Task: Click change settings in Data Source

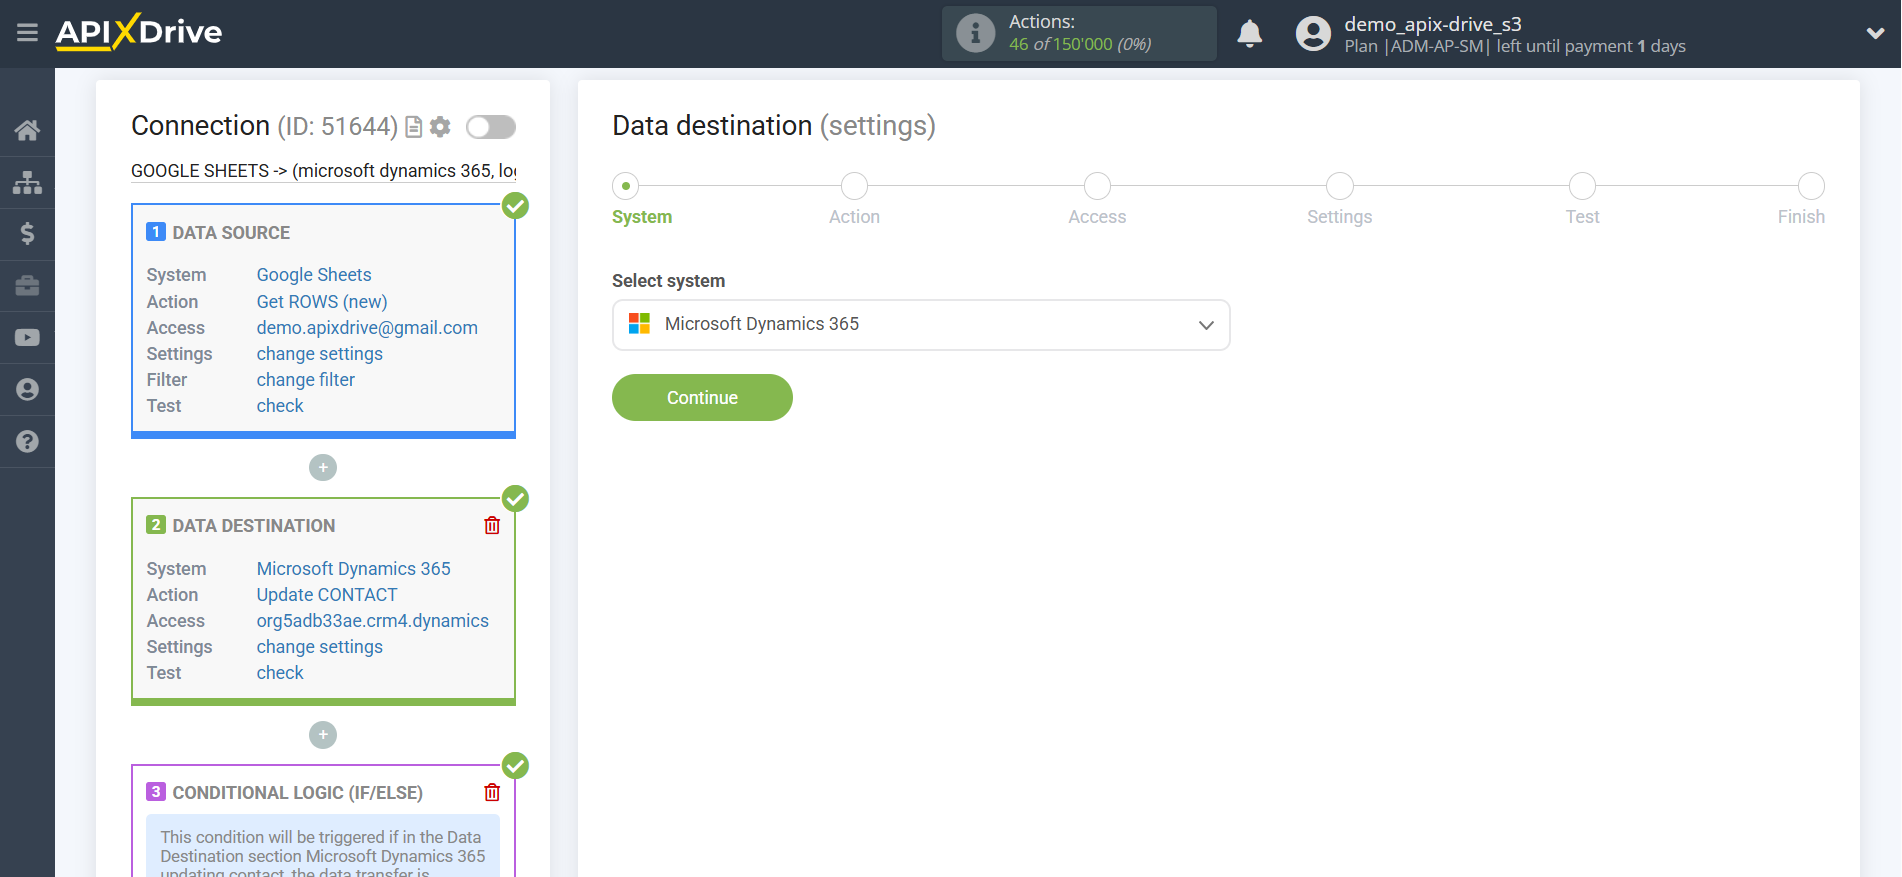Action: [x=320, y=354]
